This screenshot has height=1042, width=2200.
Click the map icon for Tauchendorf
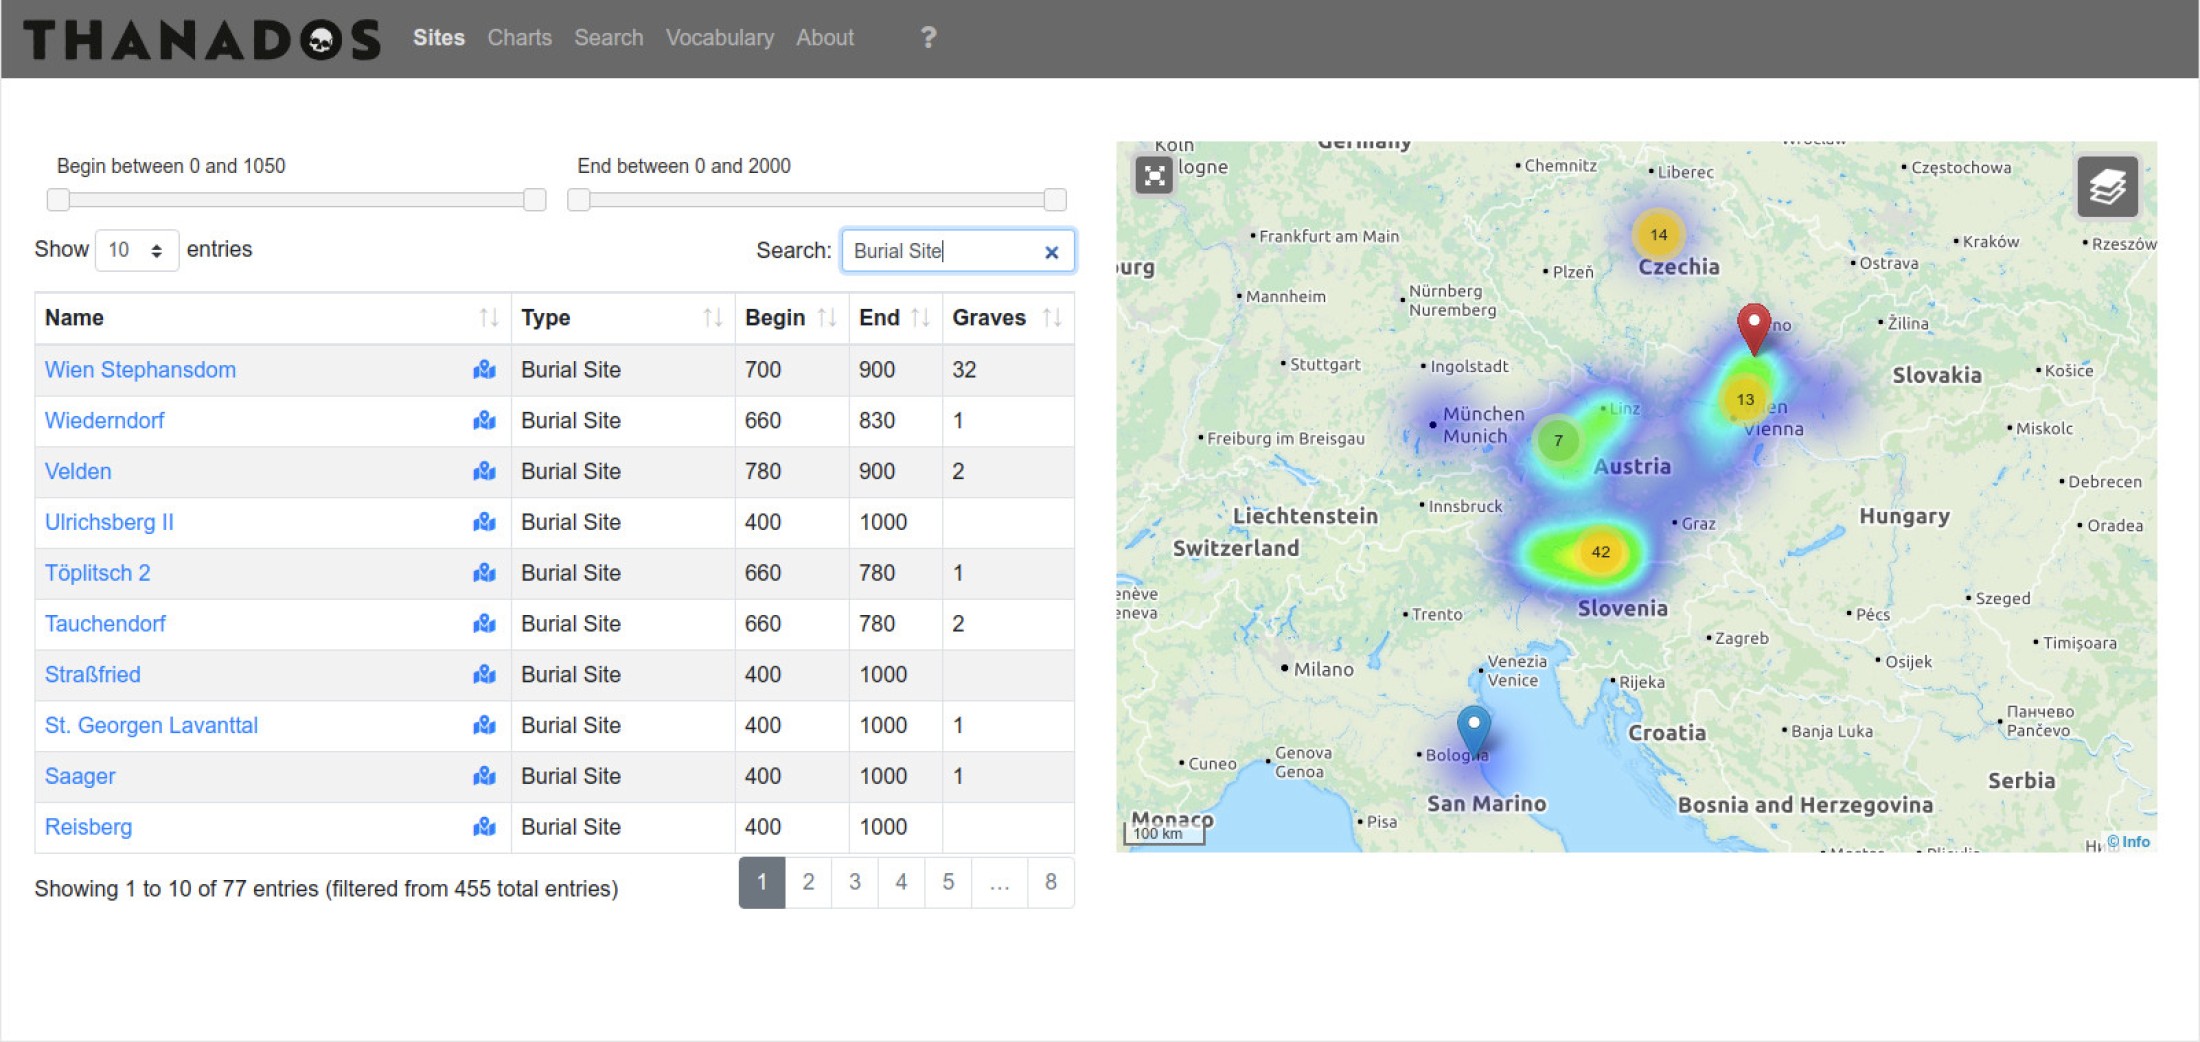(485, 624)
